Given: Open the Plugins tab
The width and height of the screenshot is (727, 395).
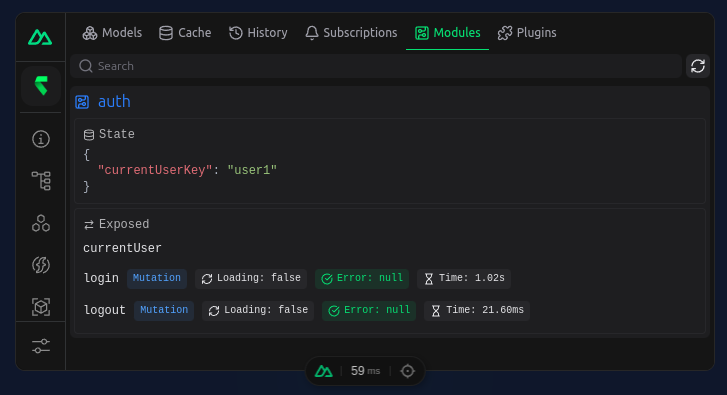Looking at the screenshot, I should pyautogui.click(x=527, y=33).
